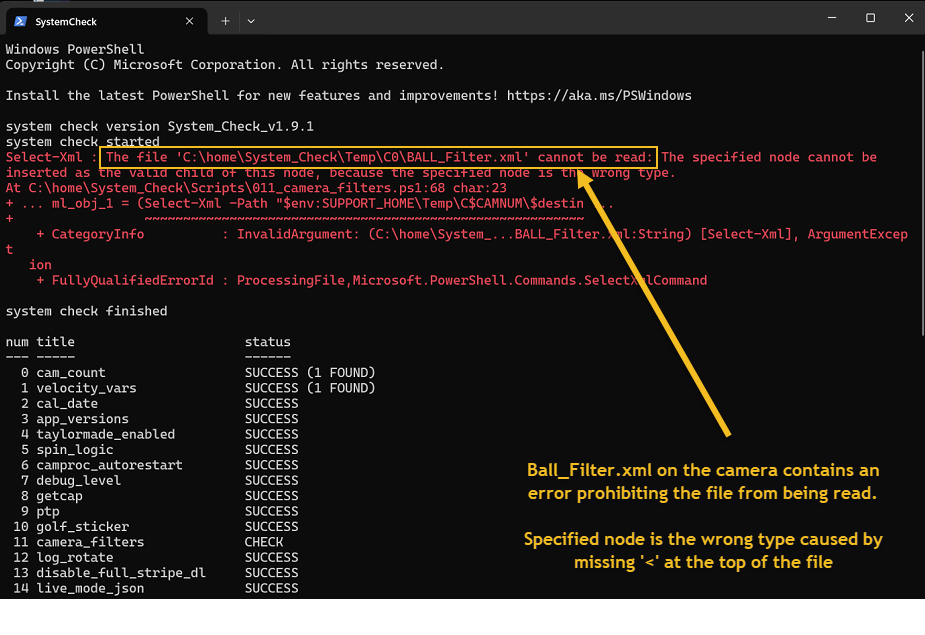The image size is (925, 635).
Task: Click 'log_rotate' row title
Action: coord(75,558)
